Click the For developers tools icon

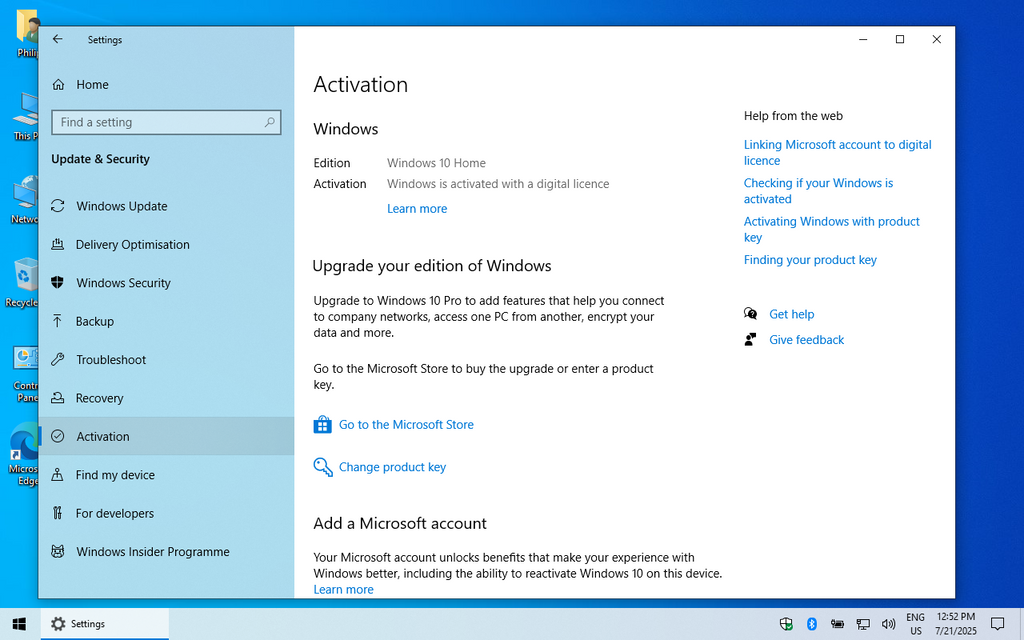pos(57,513)
